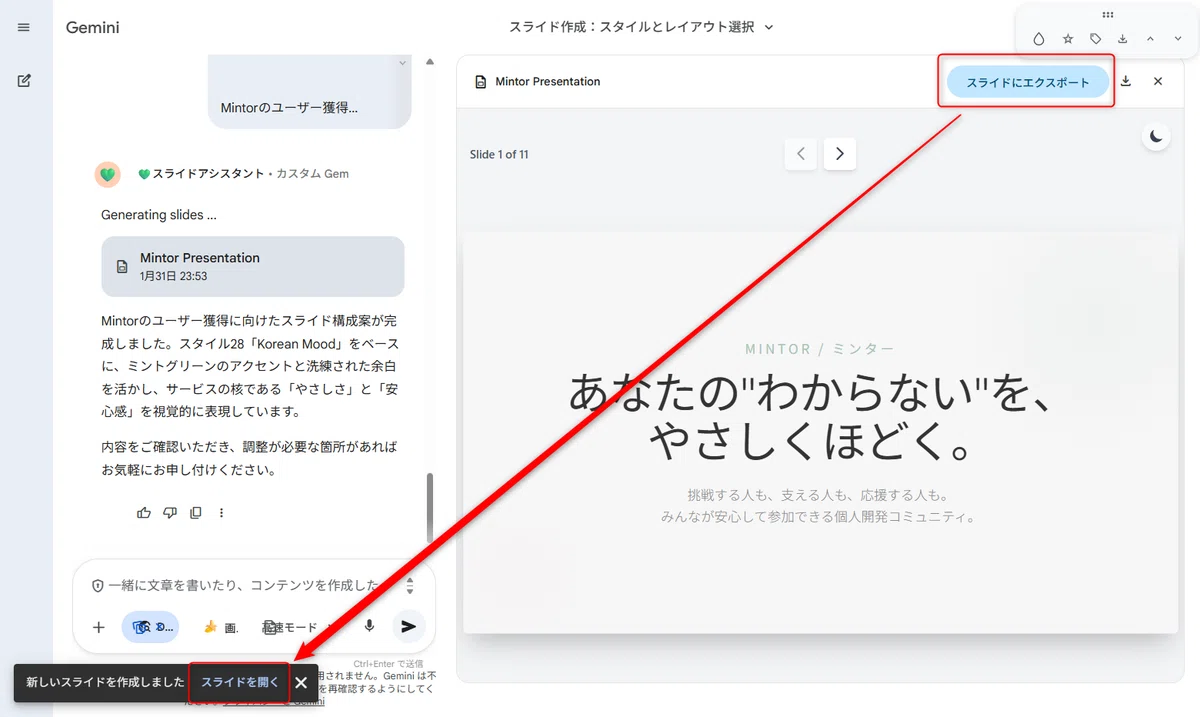Close the Mintor Presentation preview panel
Viewport: 1200px width, 717px height.
point(1158,82)
